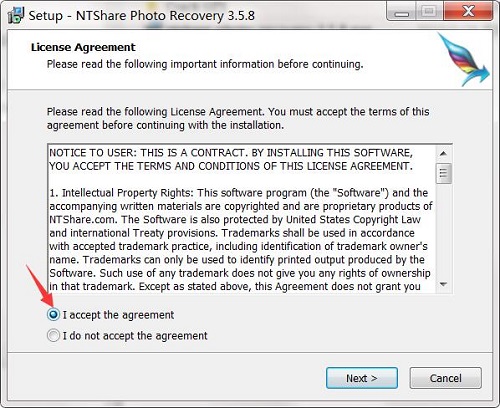The image size is (500, 408).
Task: Click the 'I accept the agreement' label text
Action: pyautogui.click(x=118, y=315)
